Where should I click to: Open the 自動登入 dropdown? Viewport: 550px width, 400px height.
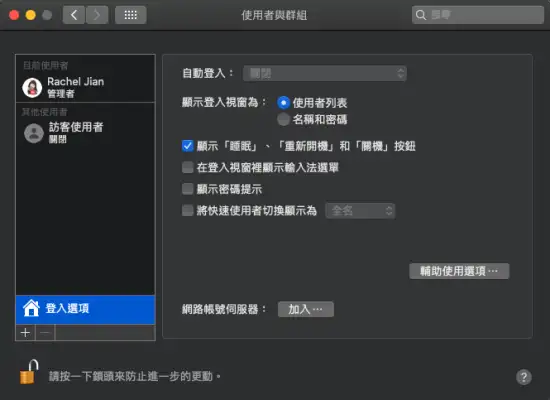pyautogui.click(x=325, y=73)
